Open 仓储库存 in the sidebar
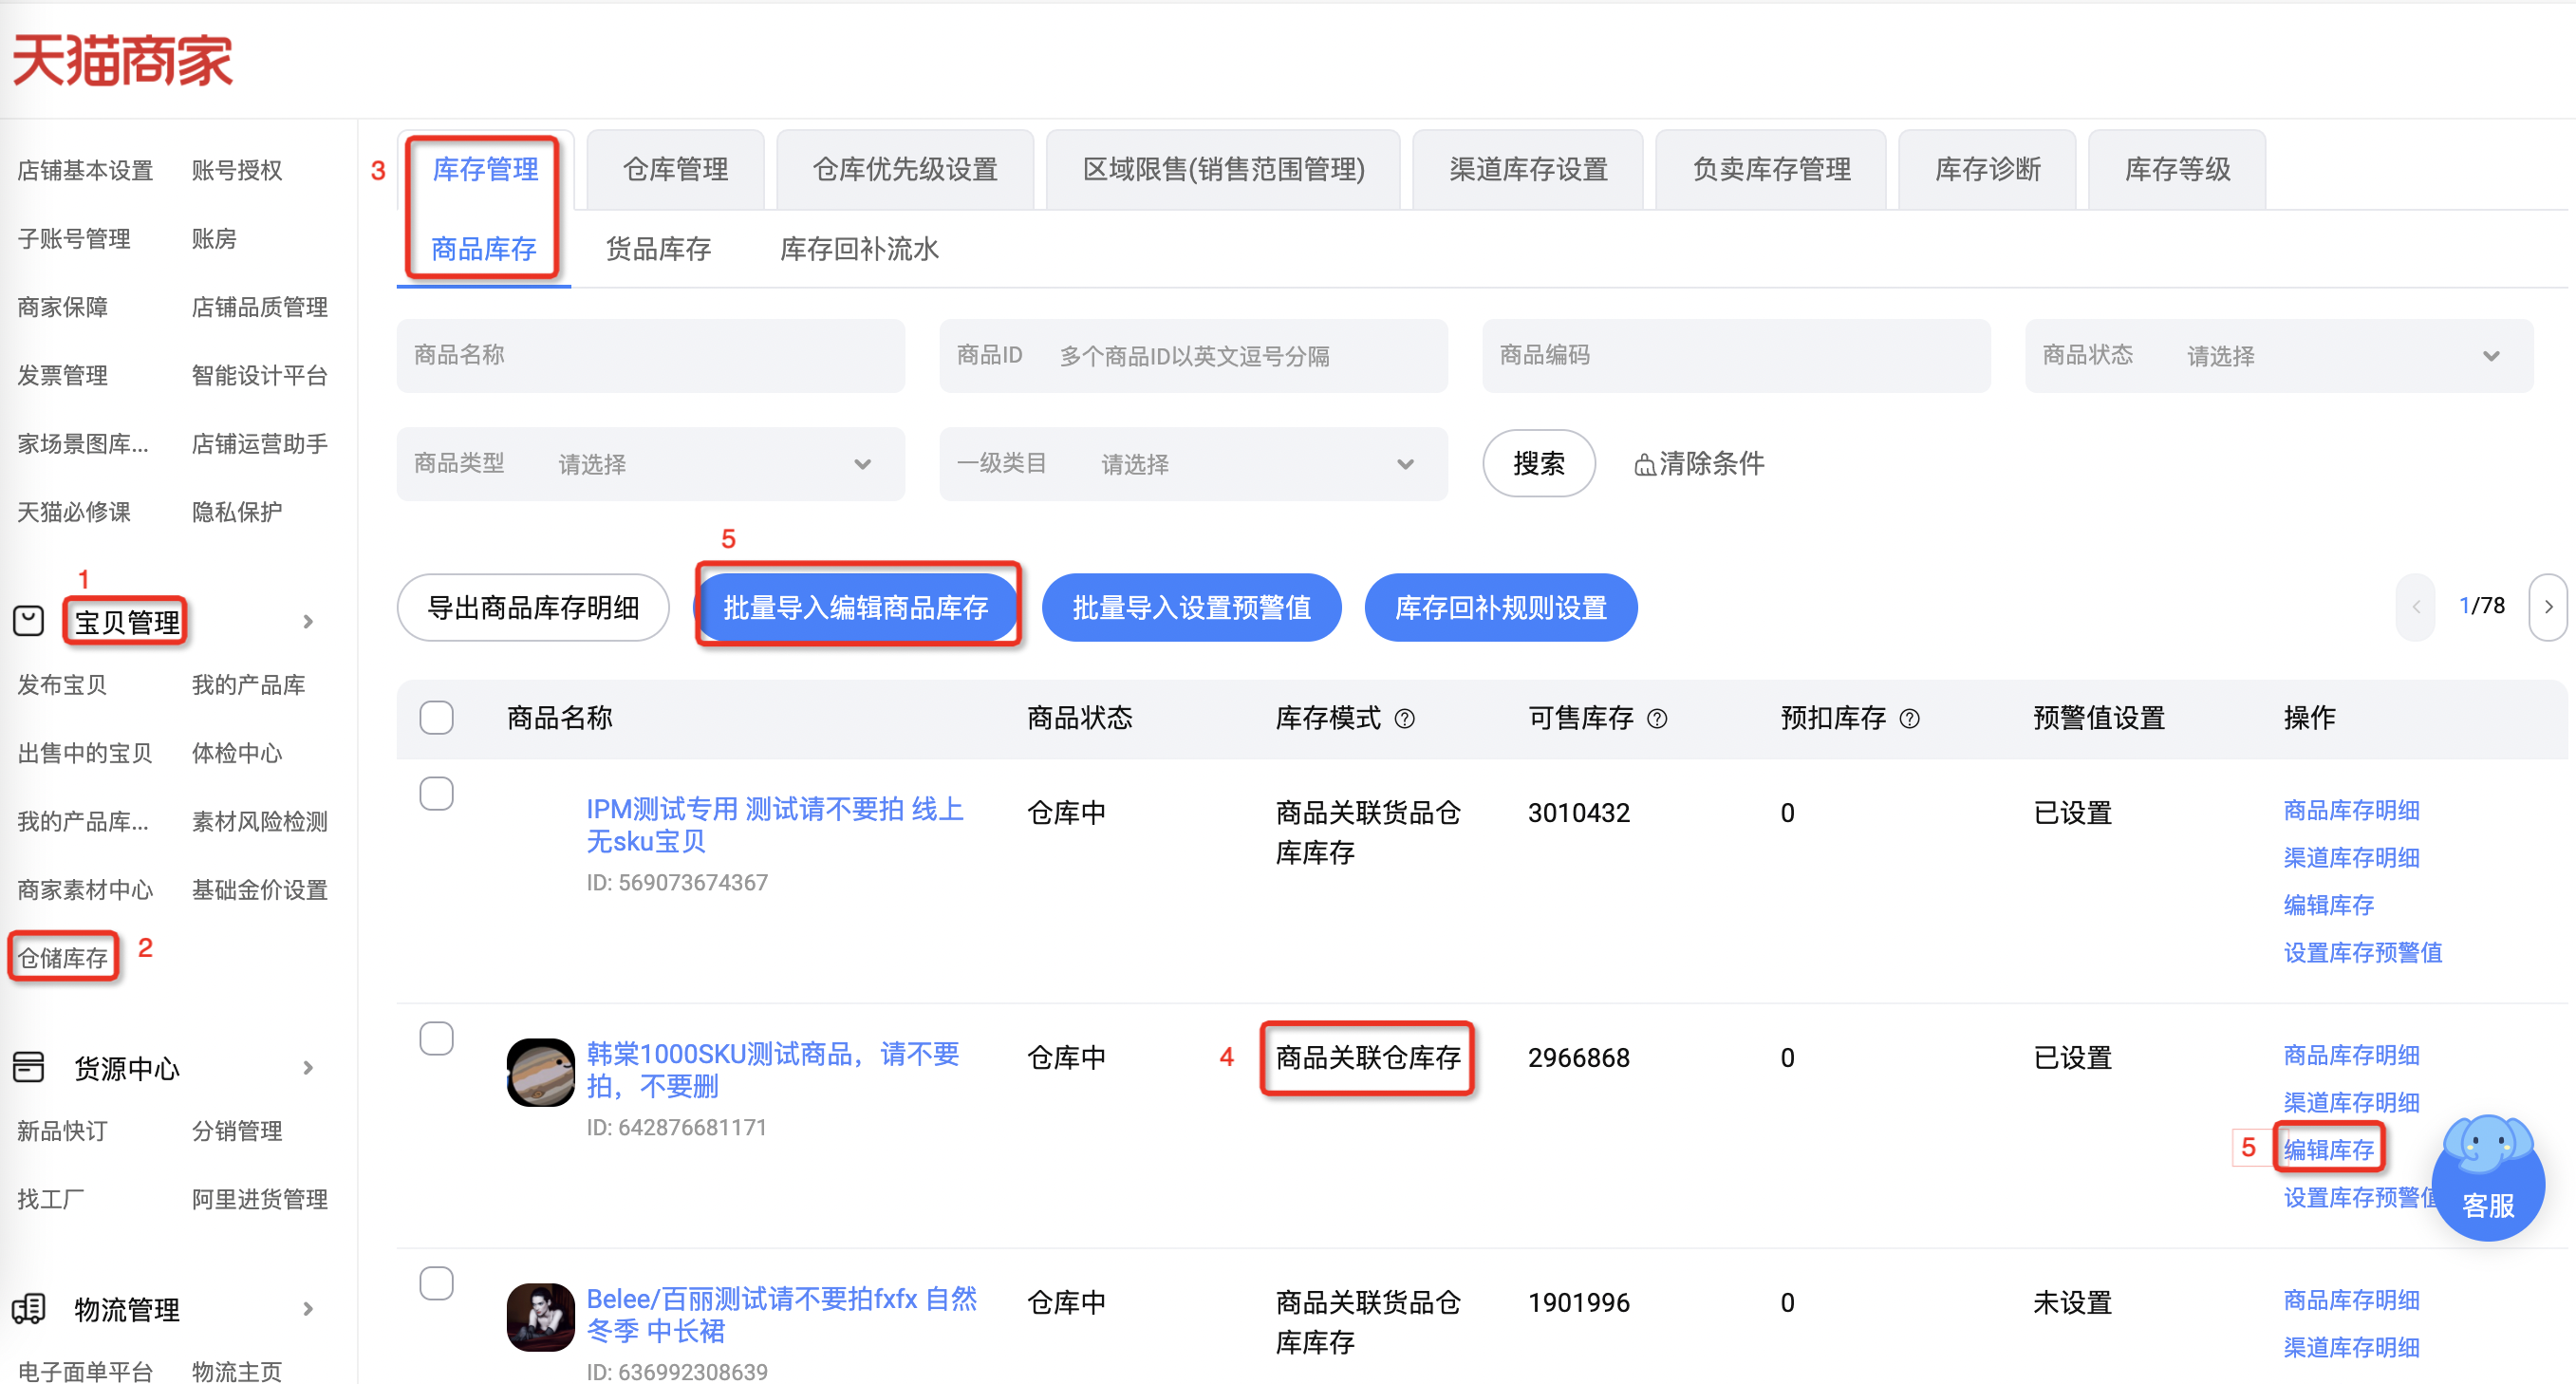Screen dimensions: 2576x1384 (63, 958)
